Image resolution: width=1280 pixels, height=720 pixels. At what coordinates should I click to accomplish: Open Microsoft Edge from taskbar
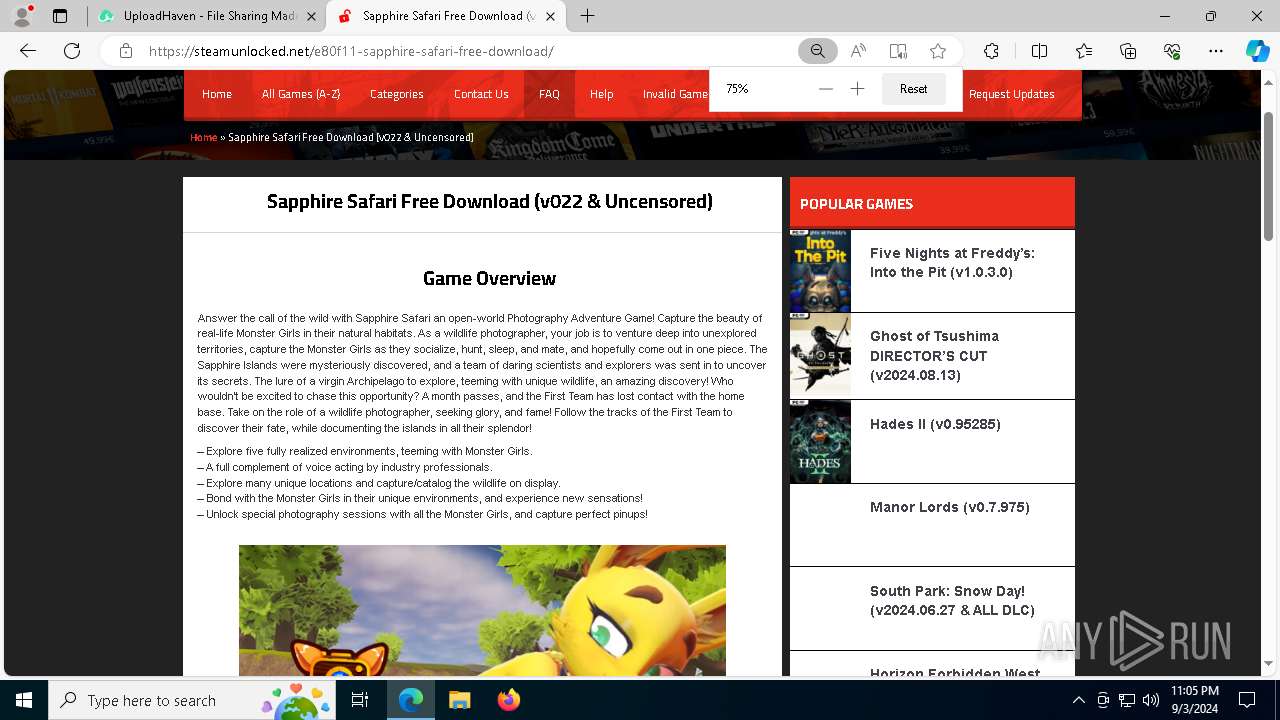coord(411,700)
